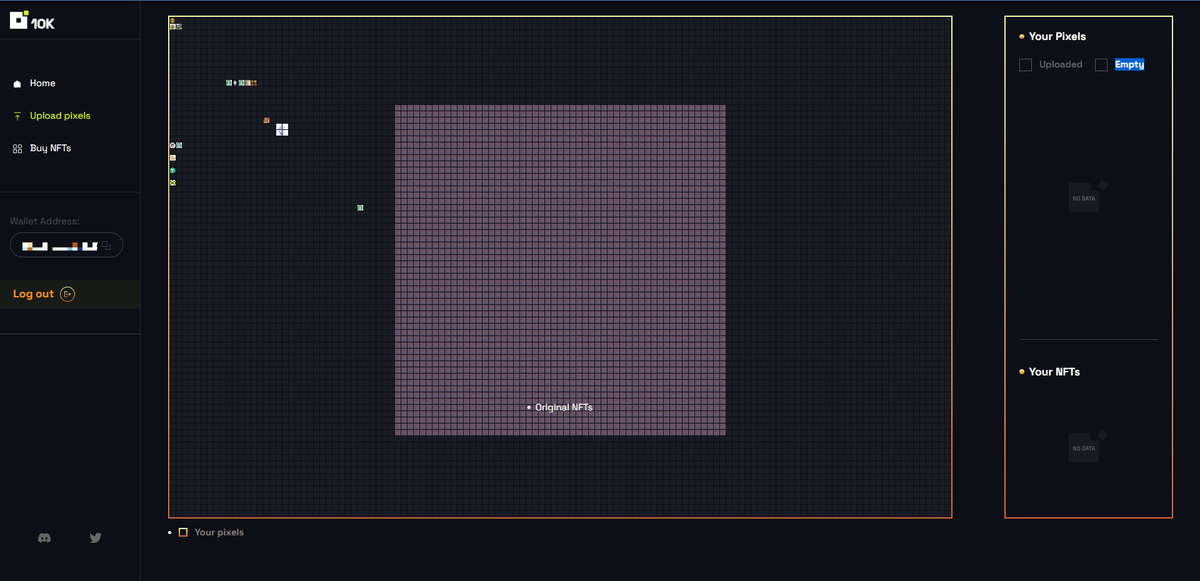Open the Buy NFTs page
This screenshot has height=581, width=1200.
41,148
